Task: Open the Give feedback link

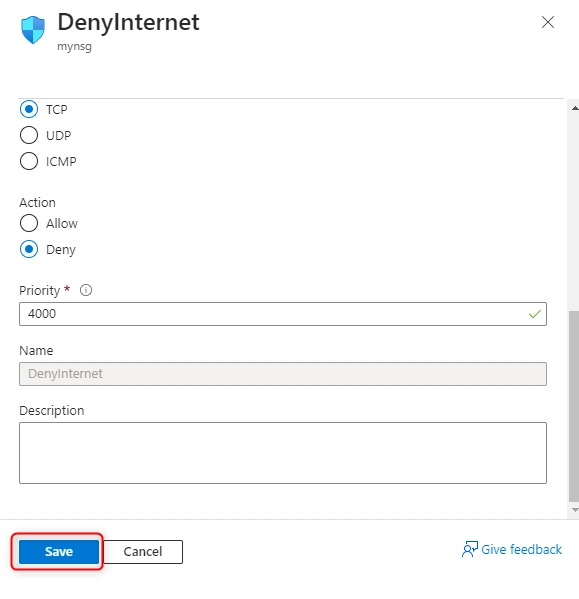Action: click(521, 549)
